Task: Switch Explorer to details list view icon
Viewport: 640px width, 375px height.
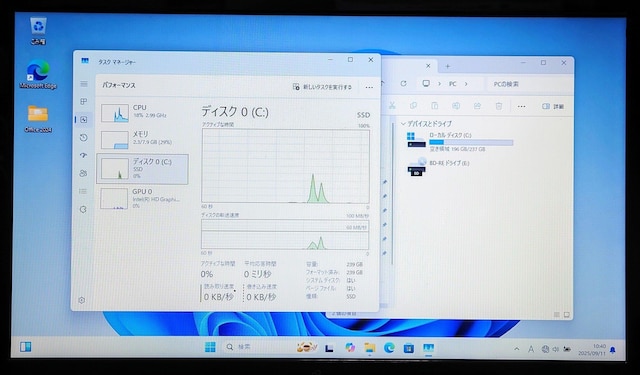Action: click(557, 315)
